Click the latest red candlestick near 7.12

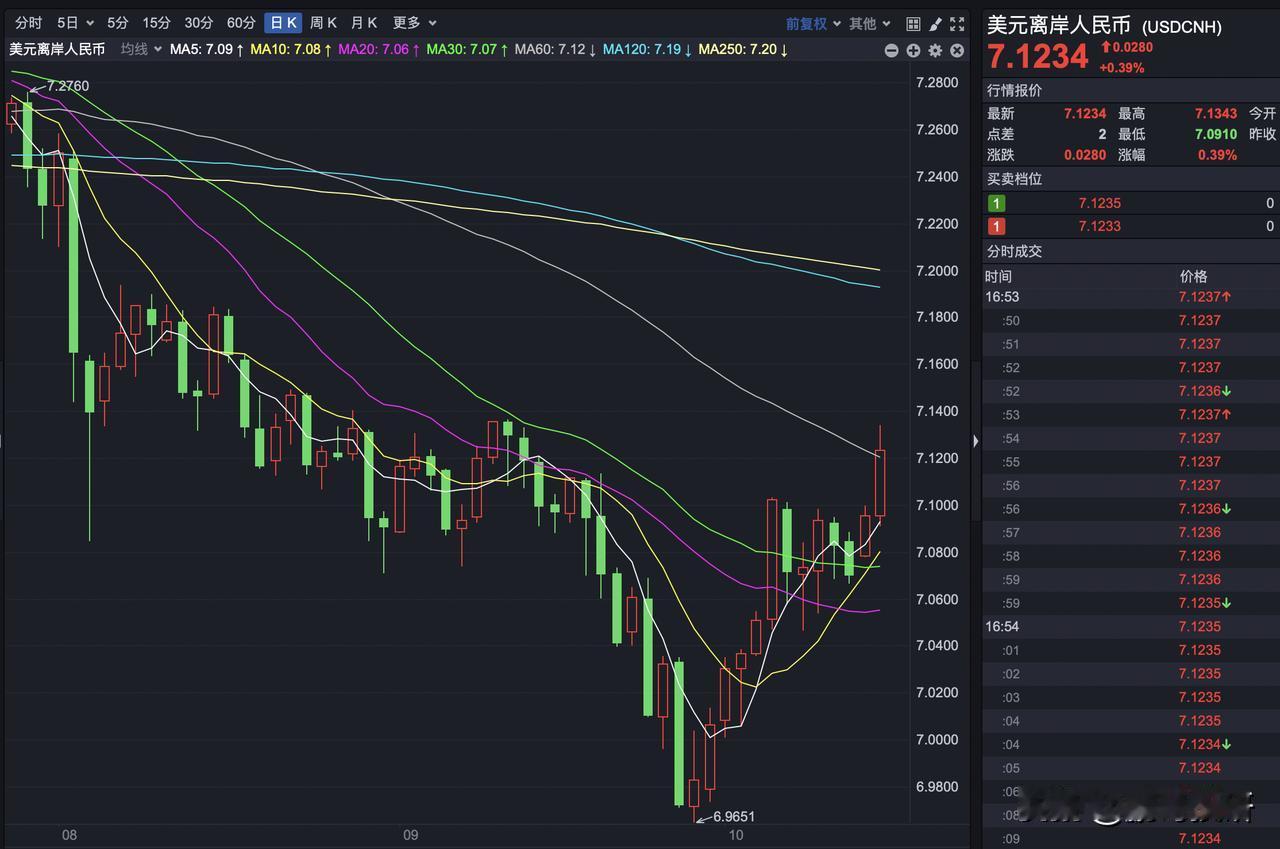(880, 482)
